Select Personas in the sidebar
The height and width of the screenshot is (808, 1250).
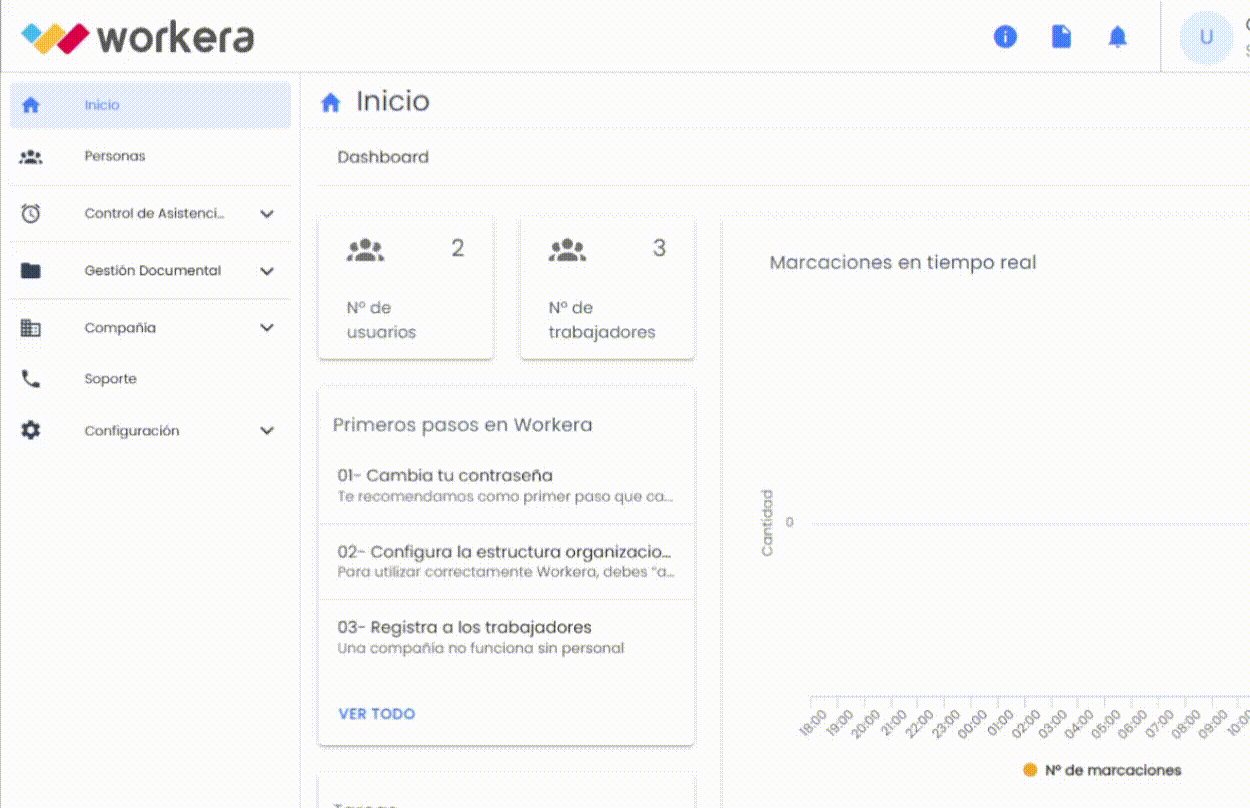coord(150,156)
